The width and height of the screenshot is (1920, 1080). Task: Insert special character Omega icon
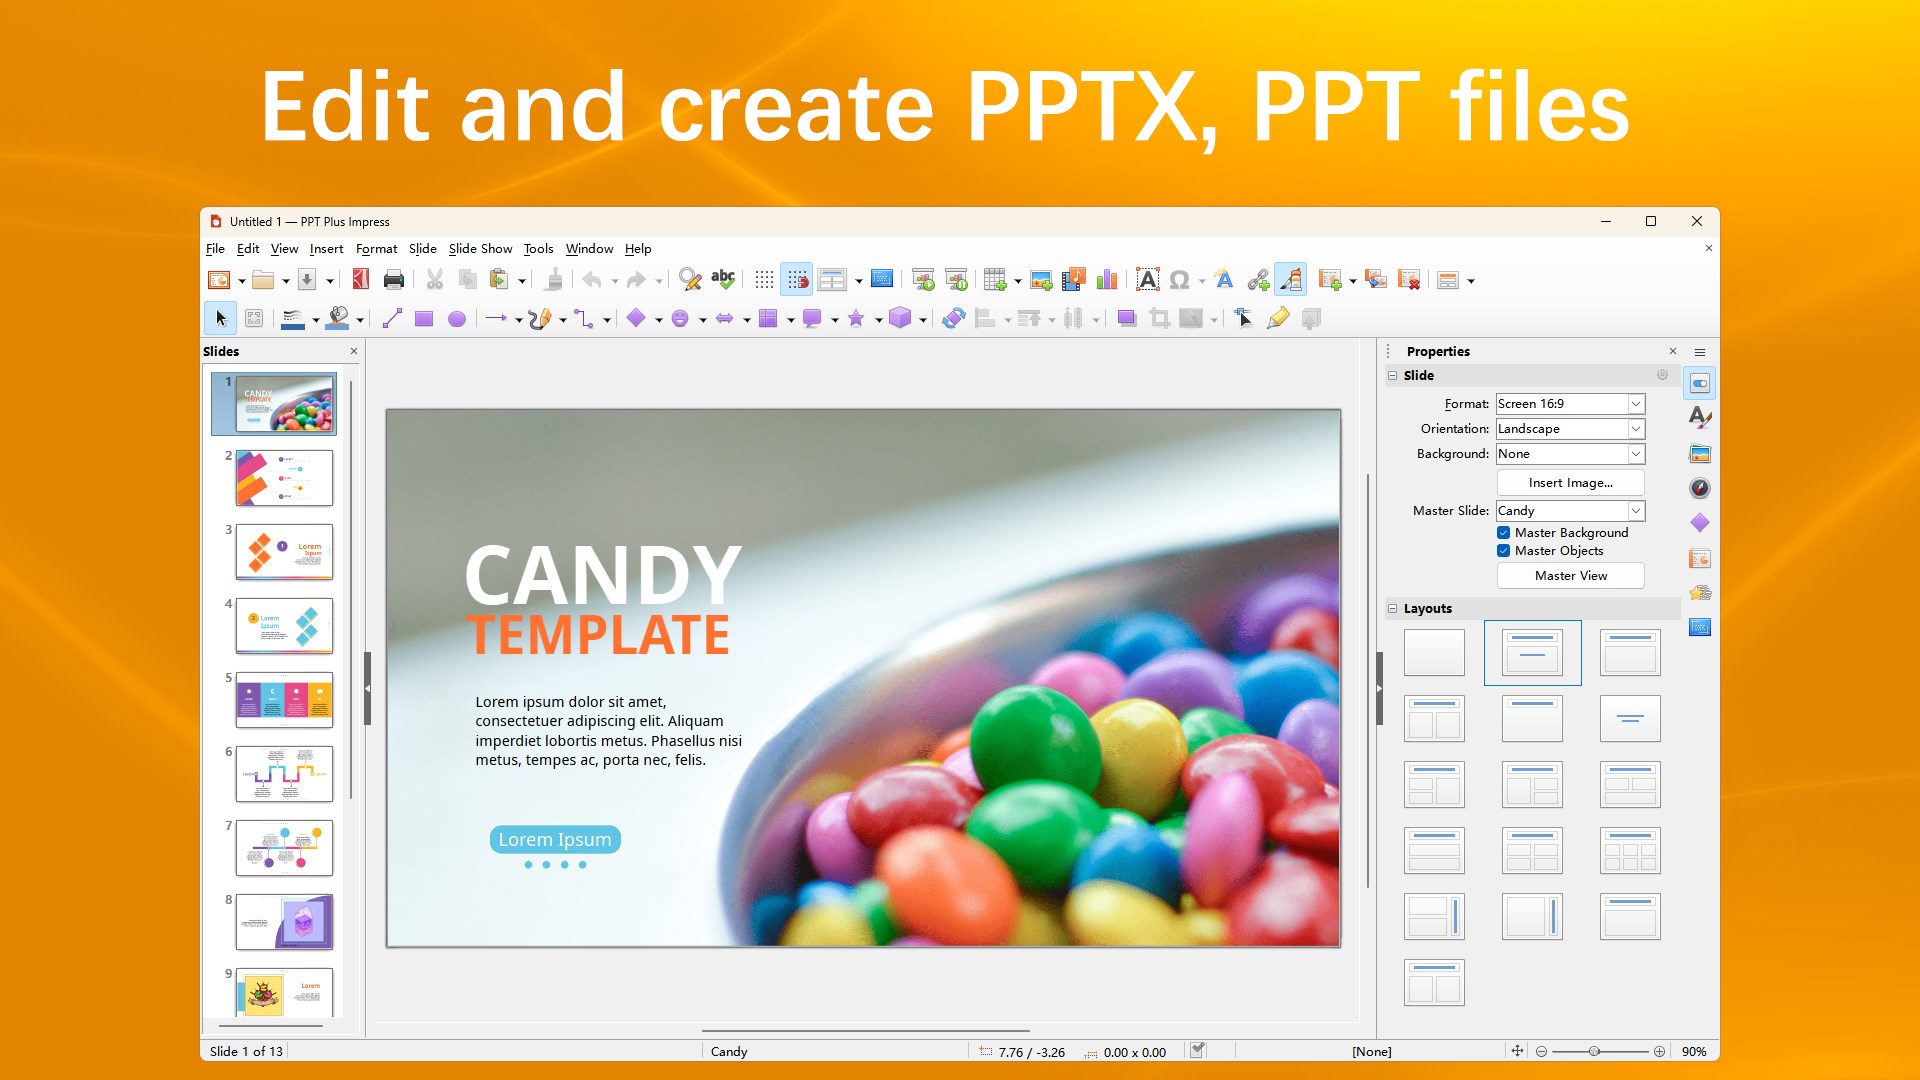point(1180,280)
